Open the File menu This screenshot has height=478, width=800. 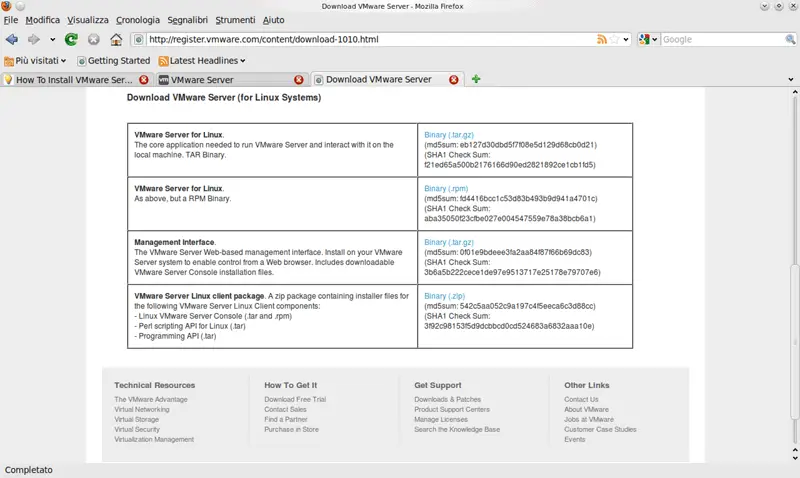click(x=11, y=20)
